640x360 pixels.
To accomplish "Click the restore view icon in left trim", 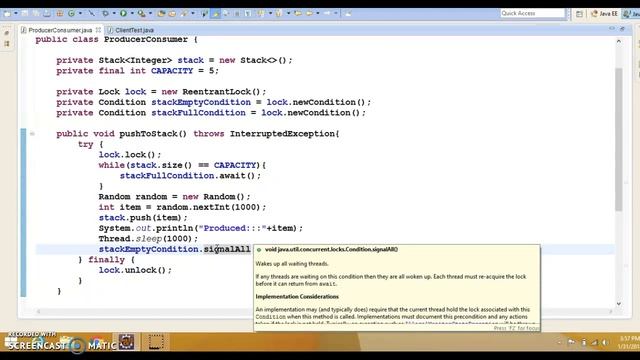I will (x=7, y=33).
